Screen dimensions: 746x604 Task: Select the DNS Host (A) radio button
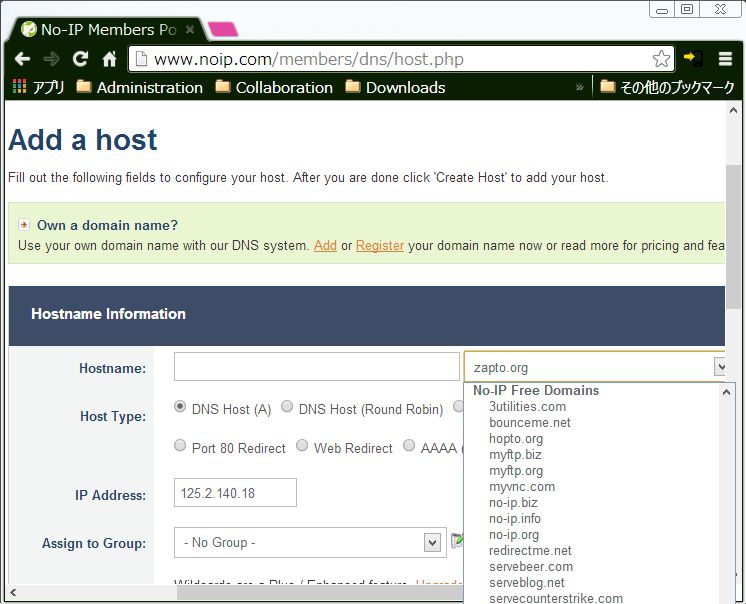(x=181, y=407)
